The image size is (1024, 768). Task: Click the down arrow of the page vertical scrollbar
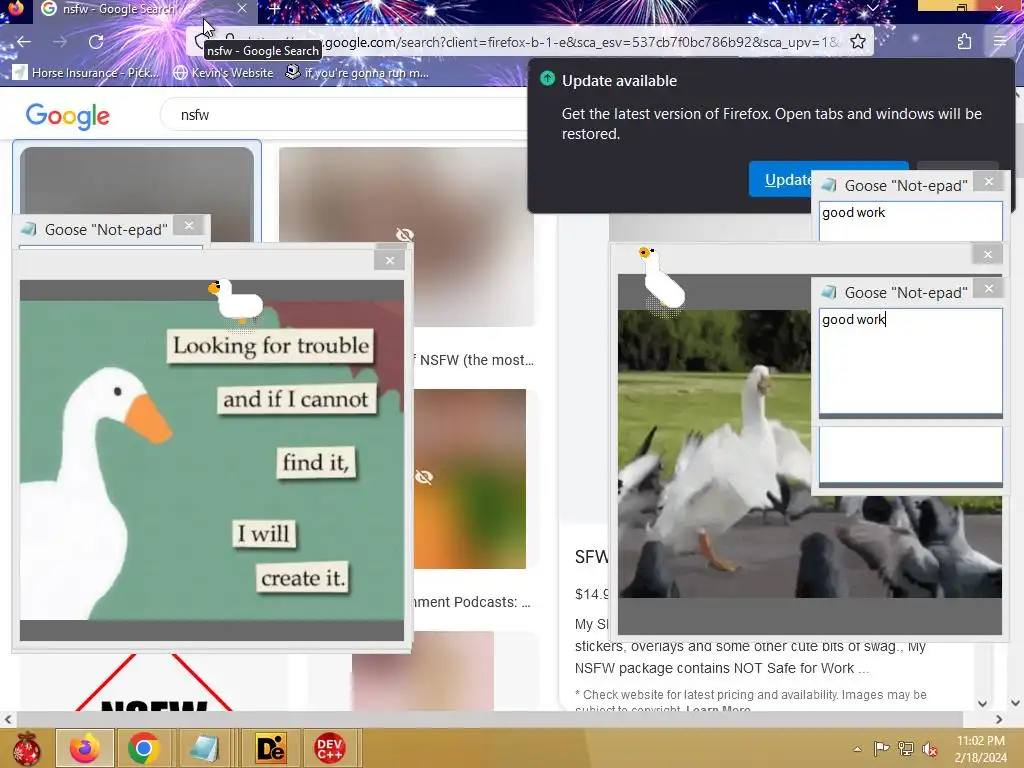click(1015, 703)
